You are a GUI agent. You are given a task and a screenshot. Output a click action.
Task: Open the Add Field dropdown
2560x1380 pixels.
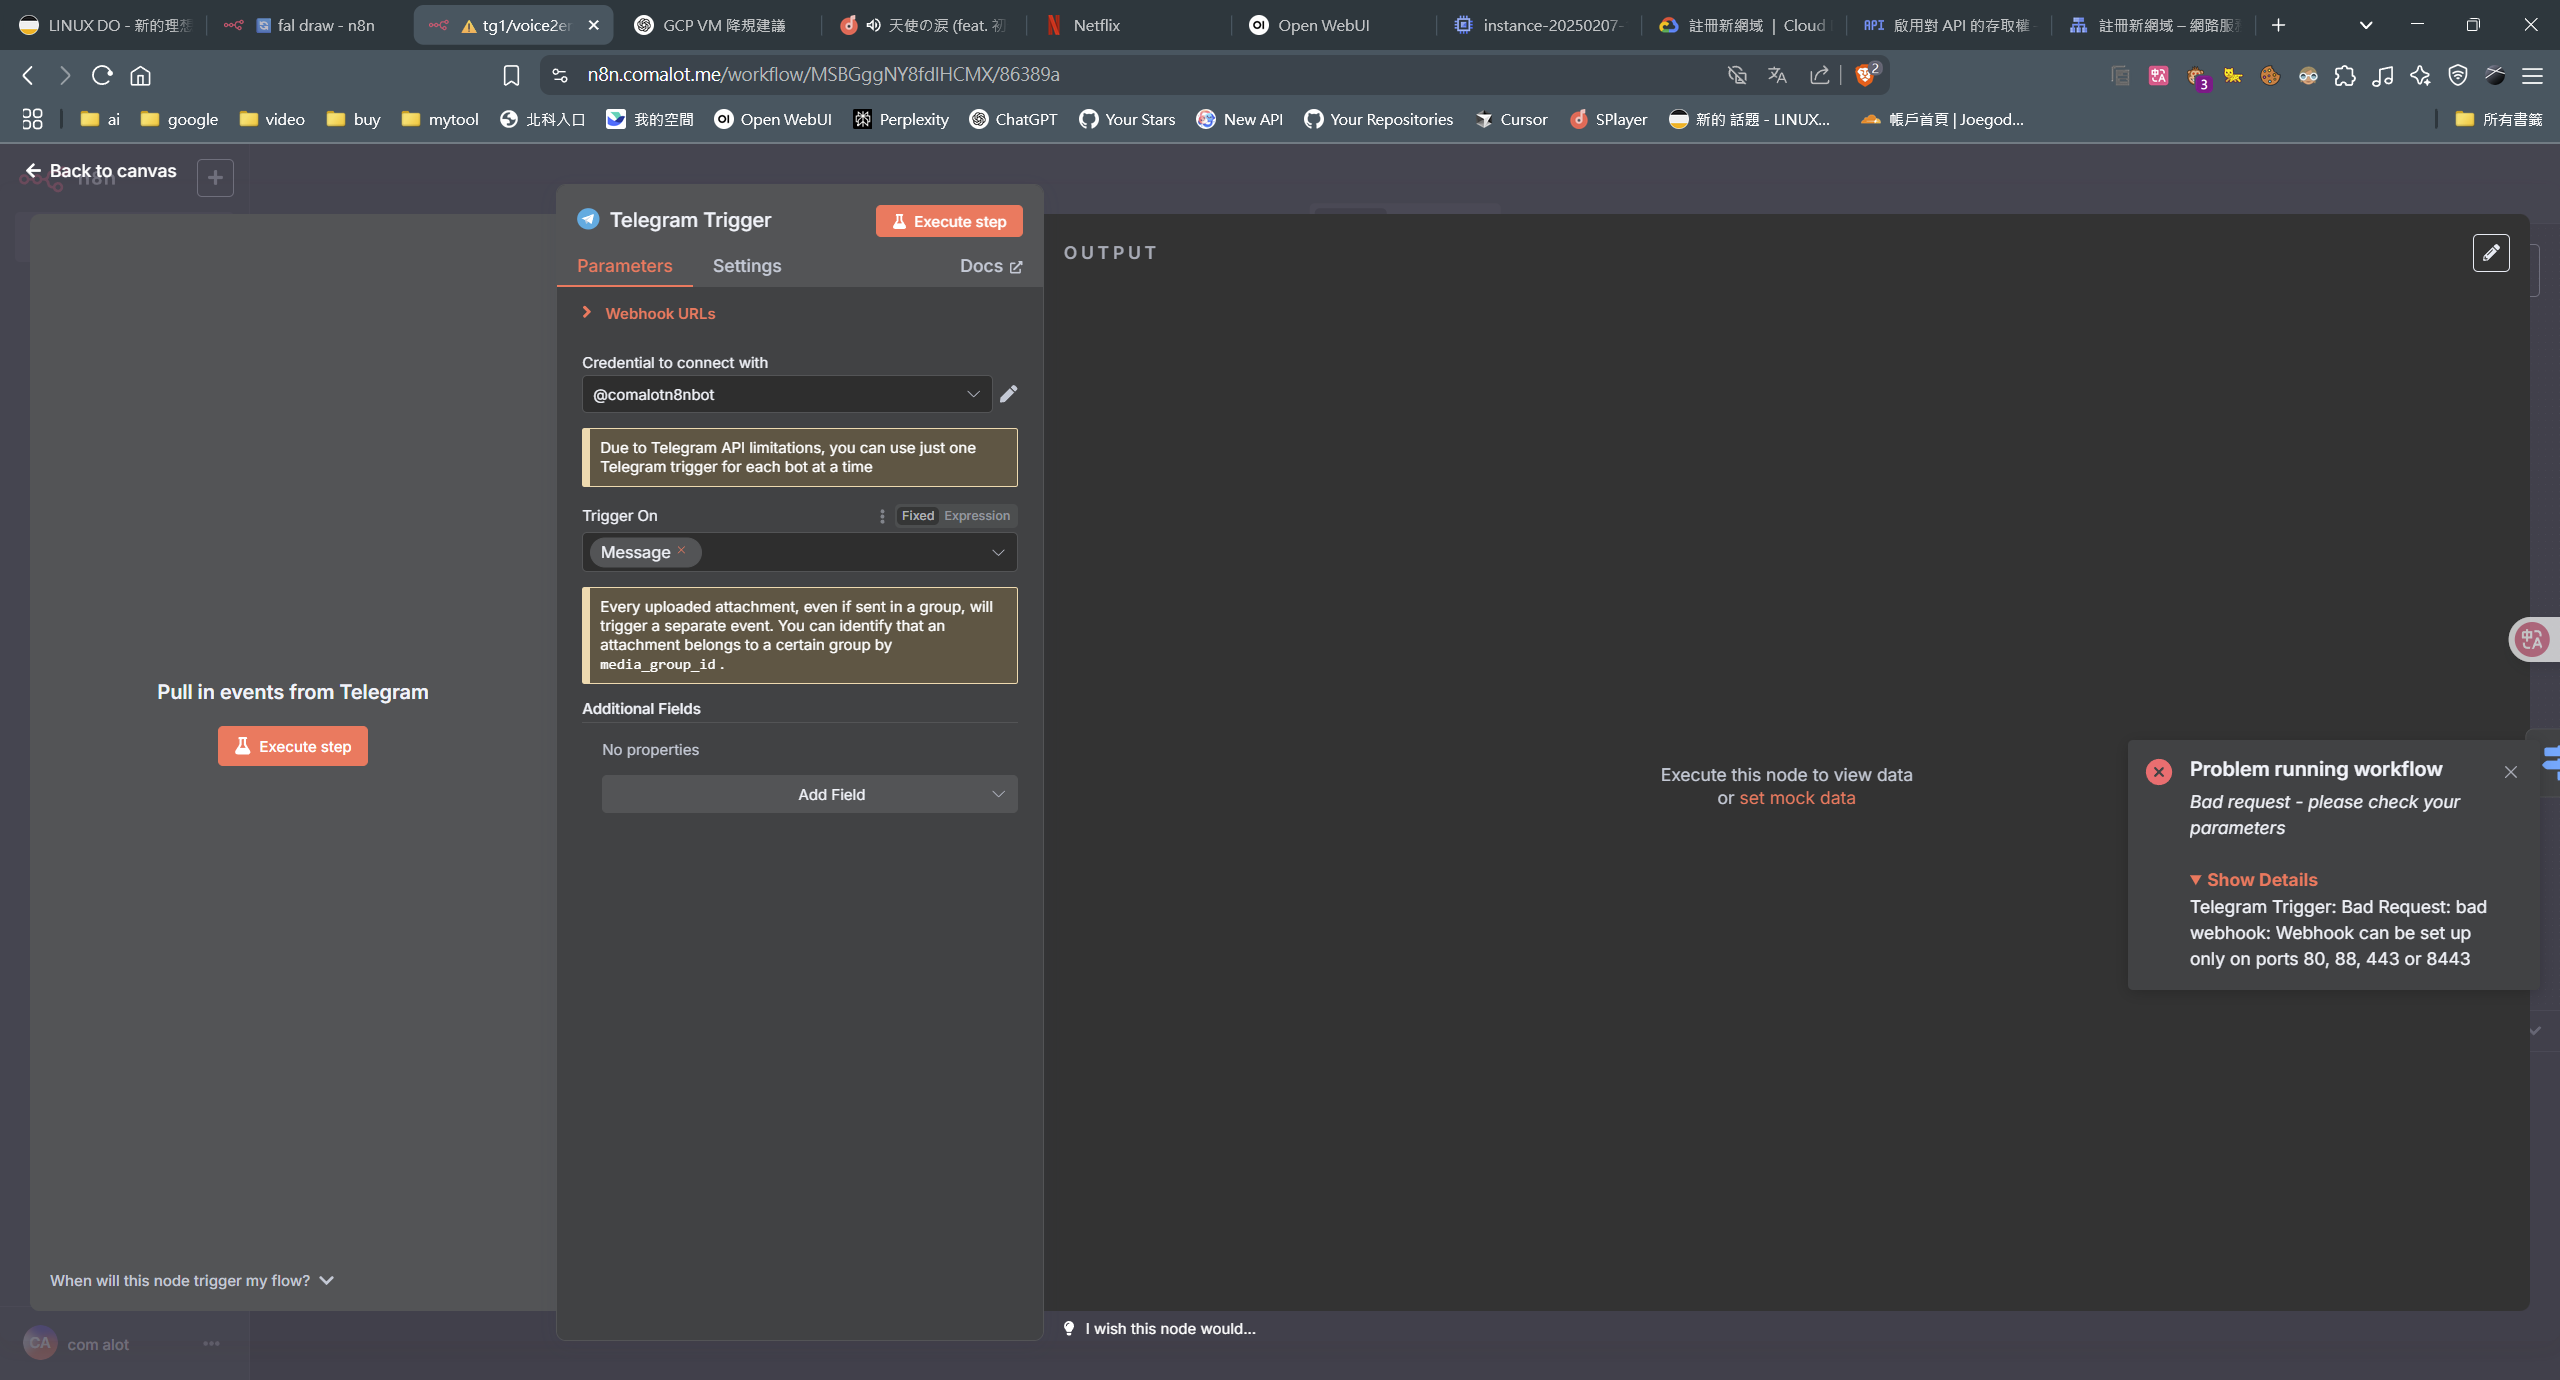[809, 794]
